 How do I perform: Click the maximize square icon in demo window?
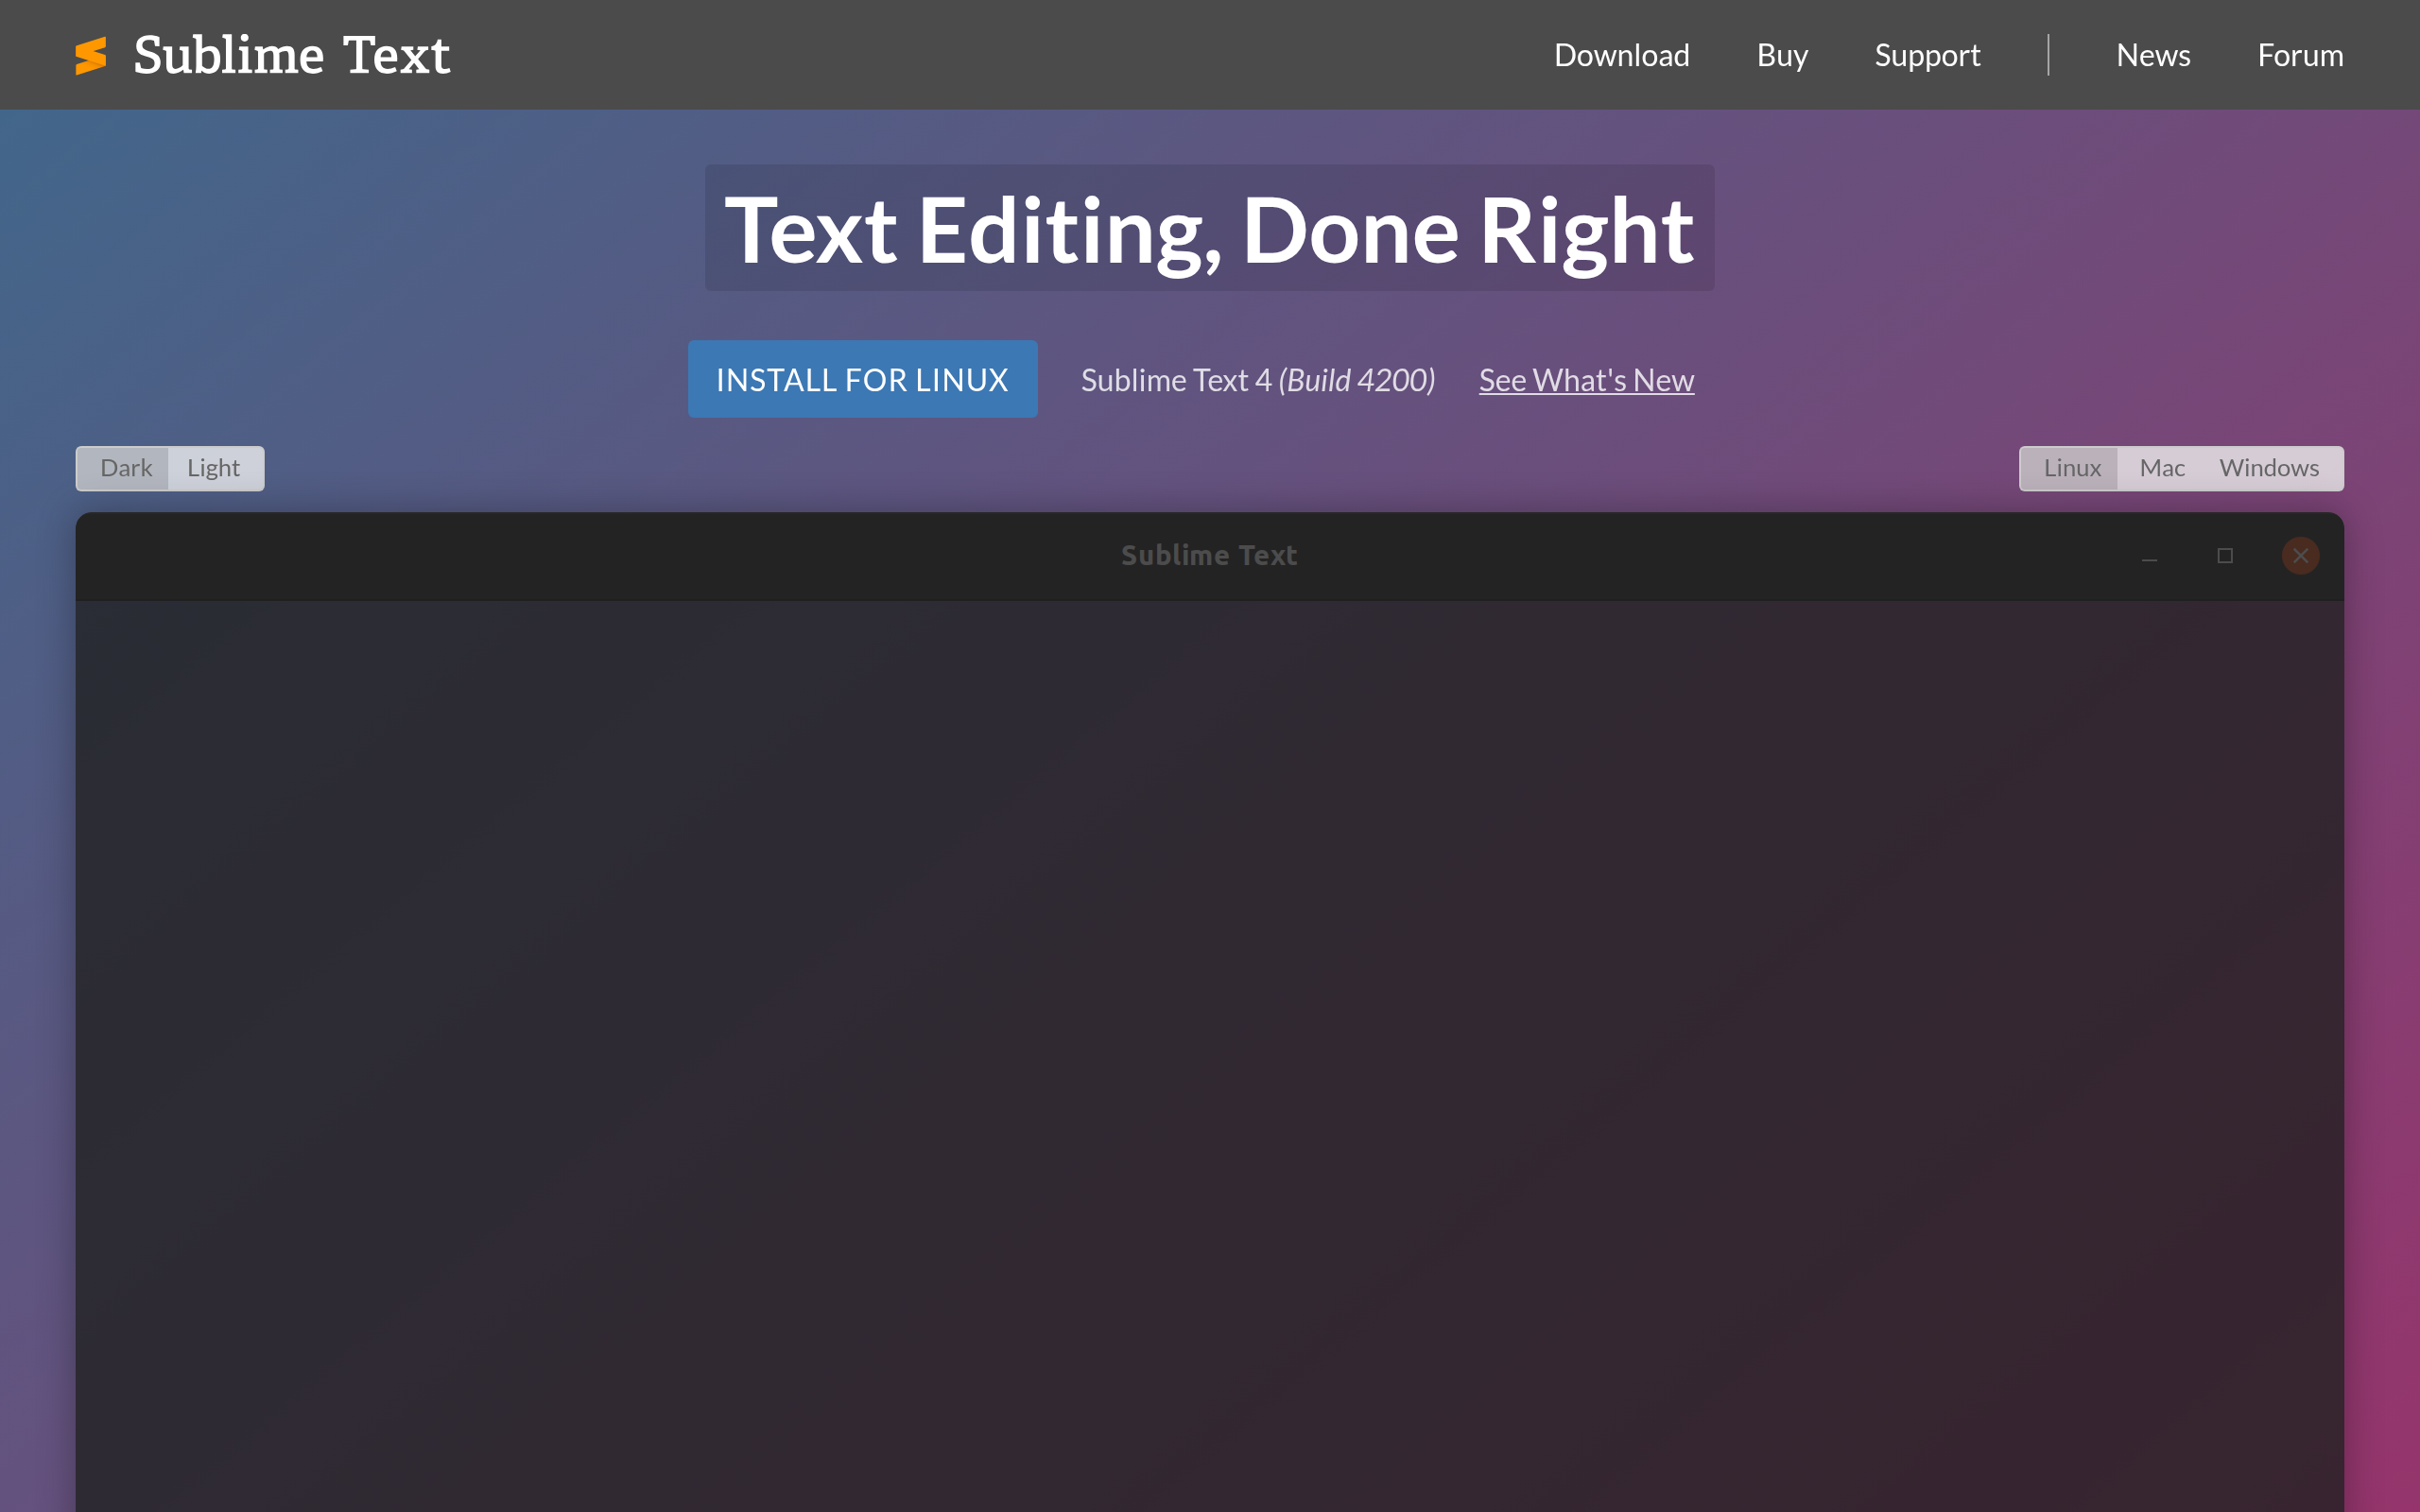pyautogui.click(x=2224, y=556)
